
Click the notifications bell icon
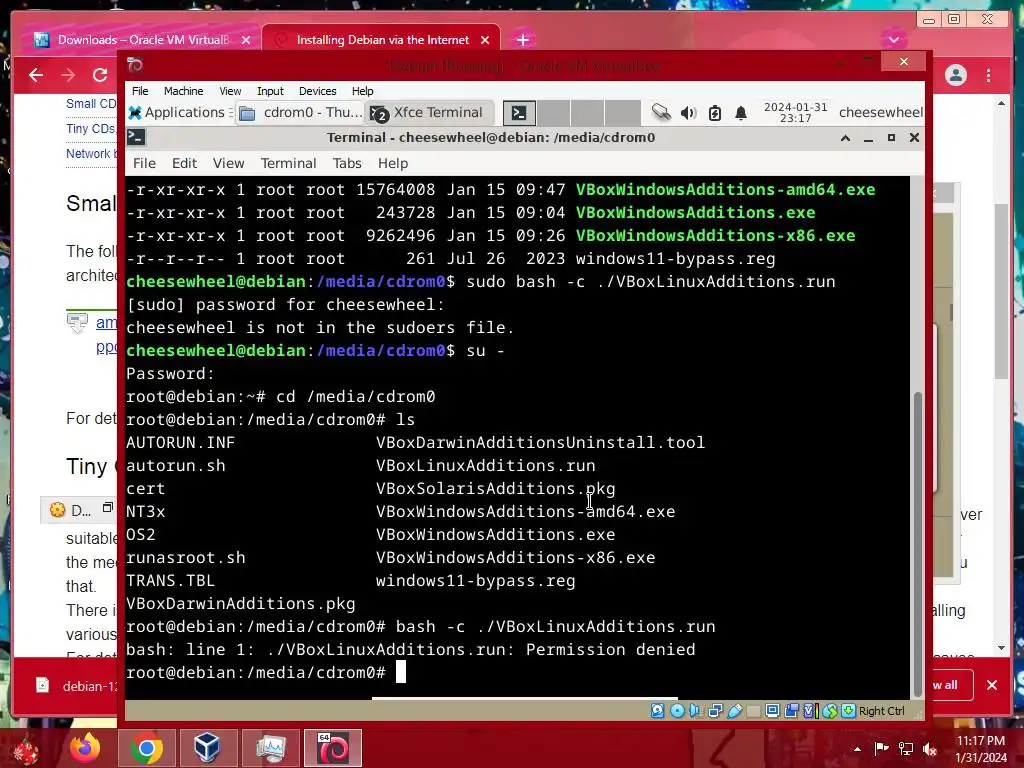[x=741, y=113]
